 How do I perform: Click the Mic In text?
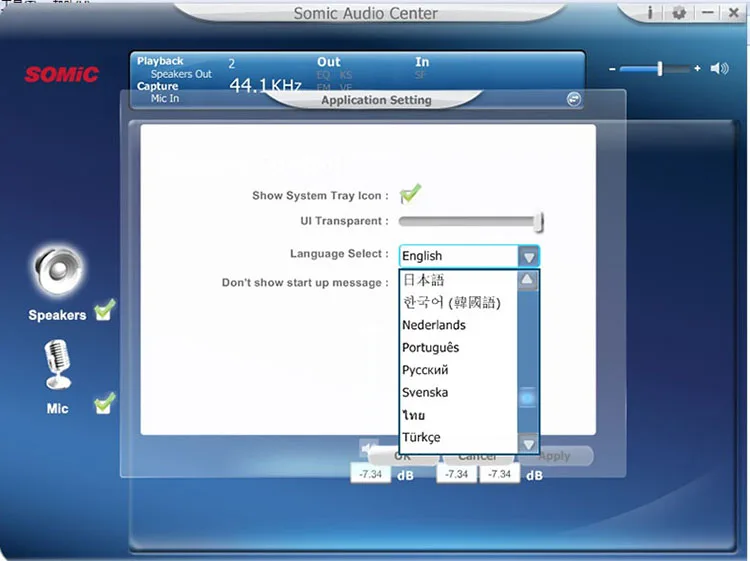pyautogui.click(x=165, y=98)
